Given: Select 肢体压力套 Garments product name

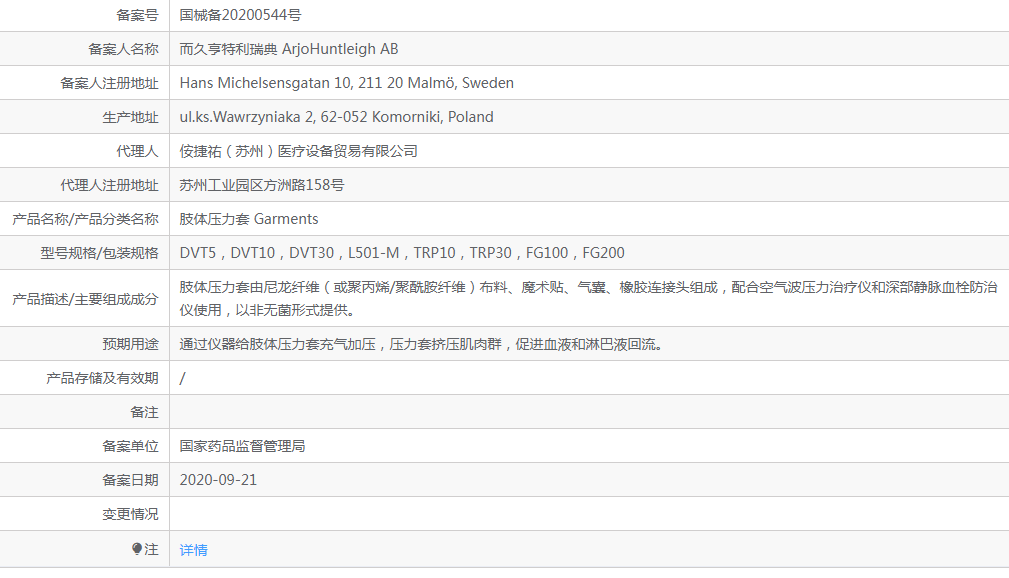Looking at the screenshot, I should (248, 219).
